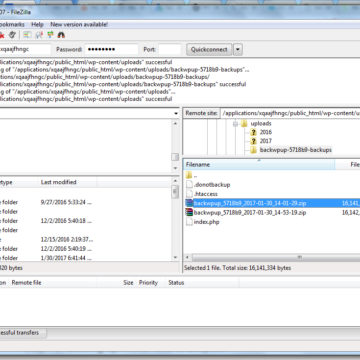Click the question-mark folder icon for 2017
This screenshot has height=360, width=360.
coord(253,141)
